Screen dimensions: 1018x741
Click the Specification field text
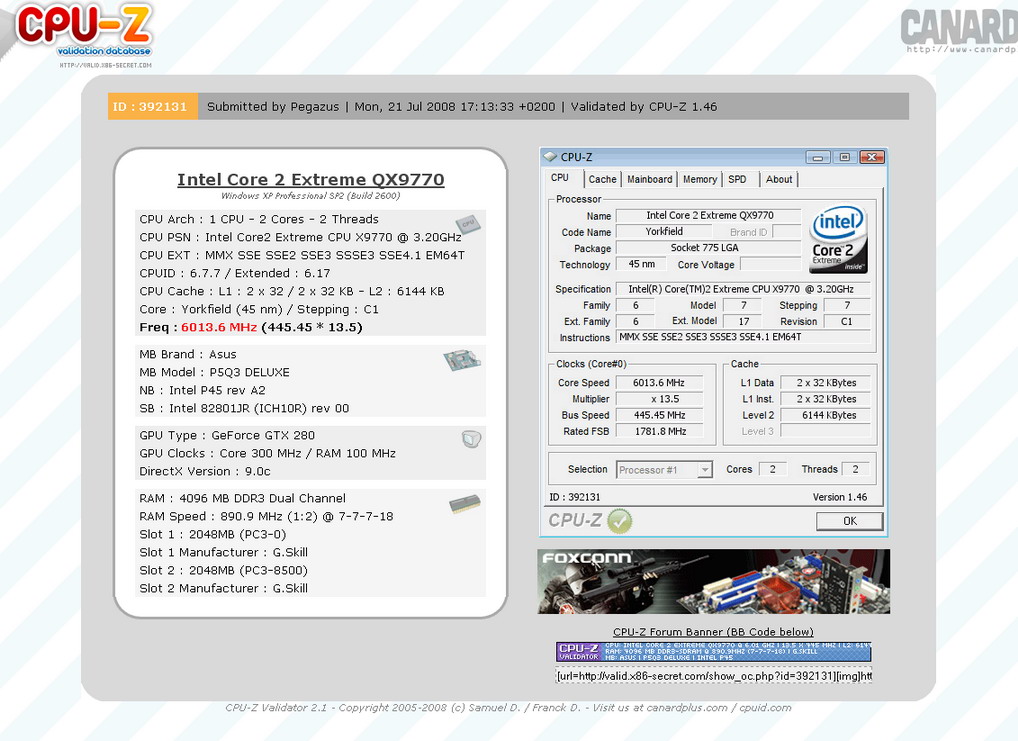pyautogui.click(x=743, y=289)
